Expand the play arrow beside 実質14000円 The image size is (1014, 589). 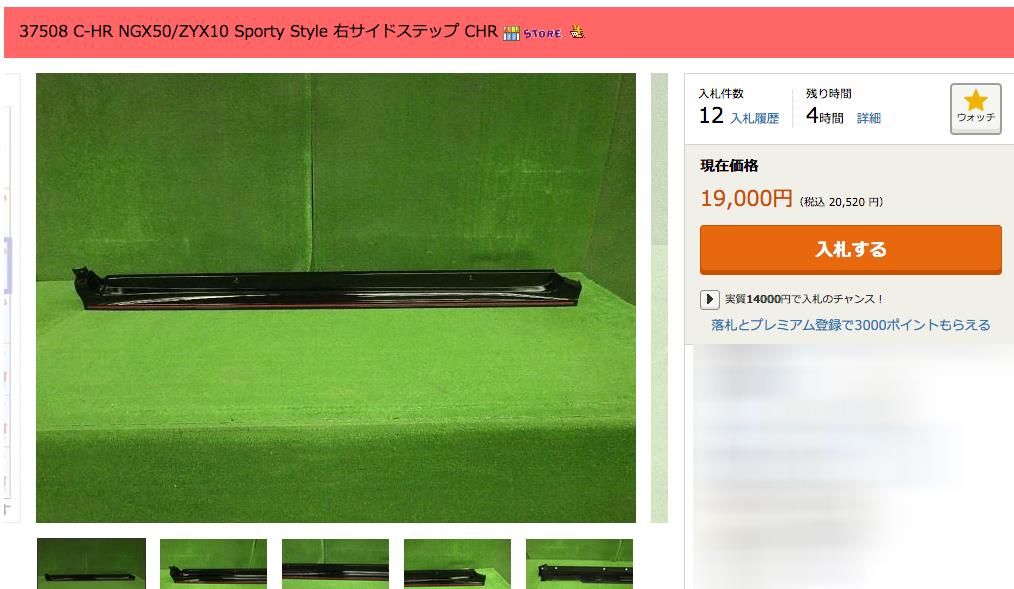(x=709, y=299)
